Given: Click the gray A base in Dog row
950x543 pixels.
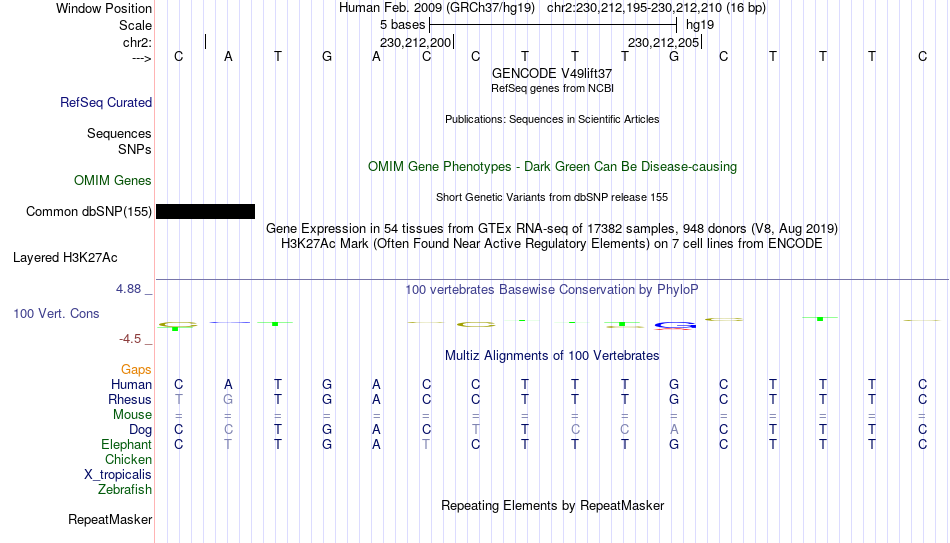Looking at the screenshot, I should click(x=674, y=430).
